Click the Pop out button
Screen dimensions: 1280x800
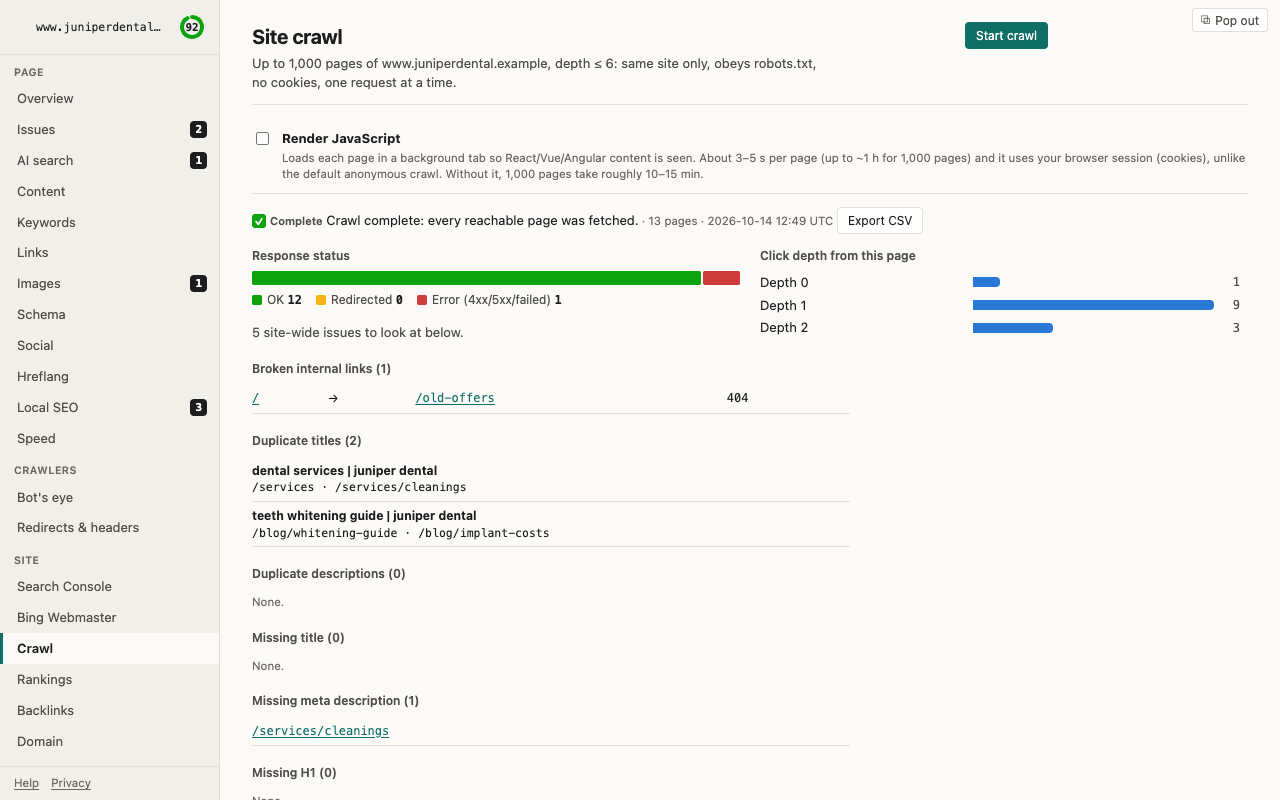coord(1229,20)
